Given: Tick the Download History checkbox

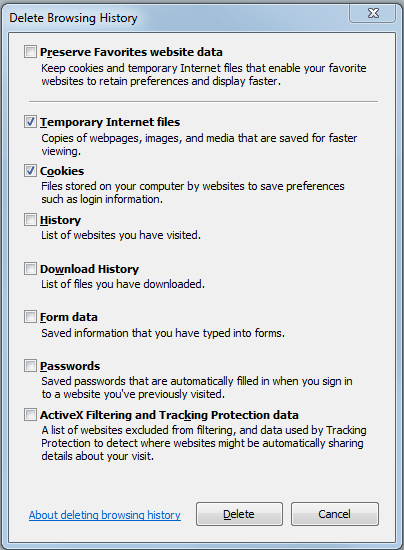Looking at the screenshot, I should (x=30, y=269).
